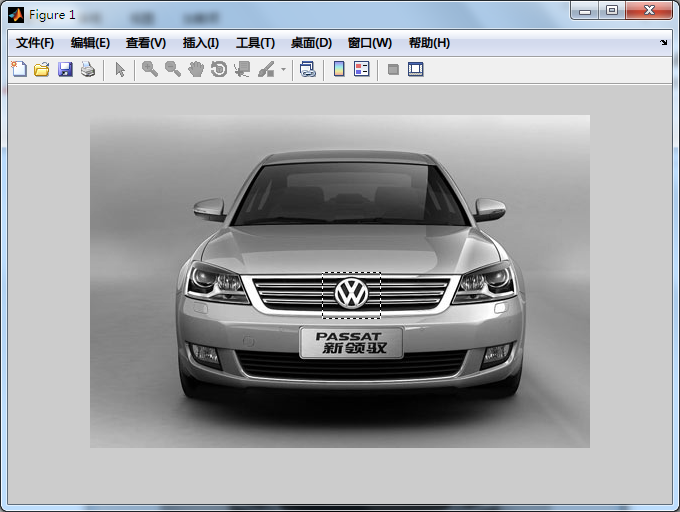The image size is (680, 512).
Task: Dock the figure using corner arrow
Action: point(664,42)
